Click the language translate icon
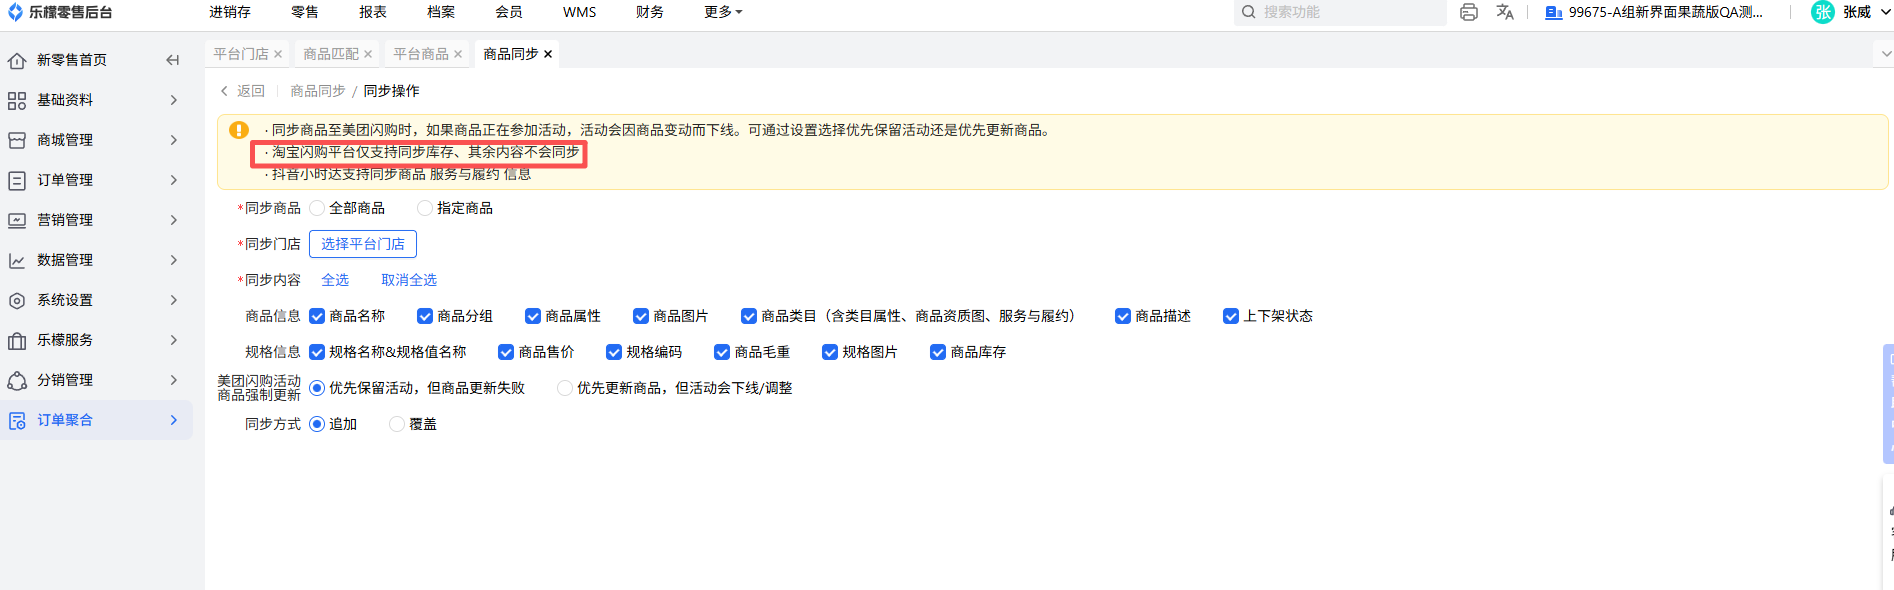The image size is (1894, 590). (1505, 12)
